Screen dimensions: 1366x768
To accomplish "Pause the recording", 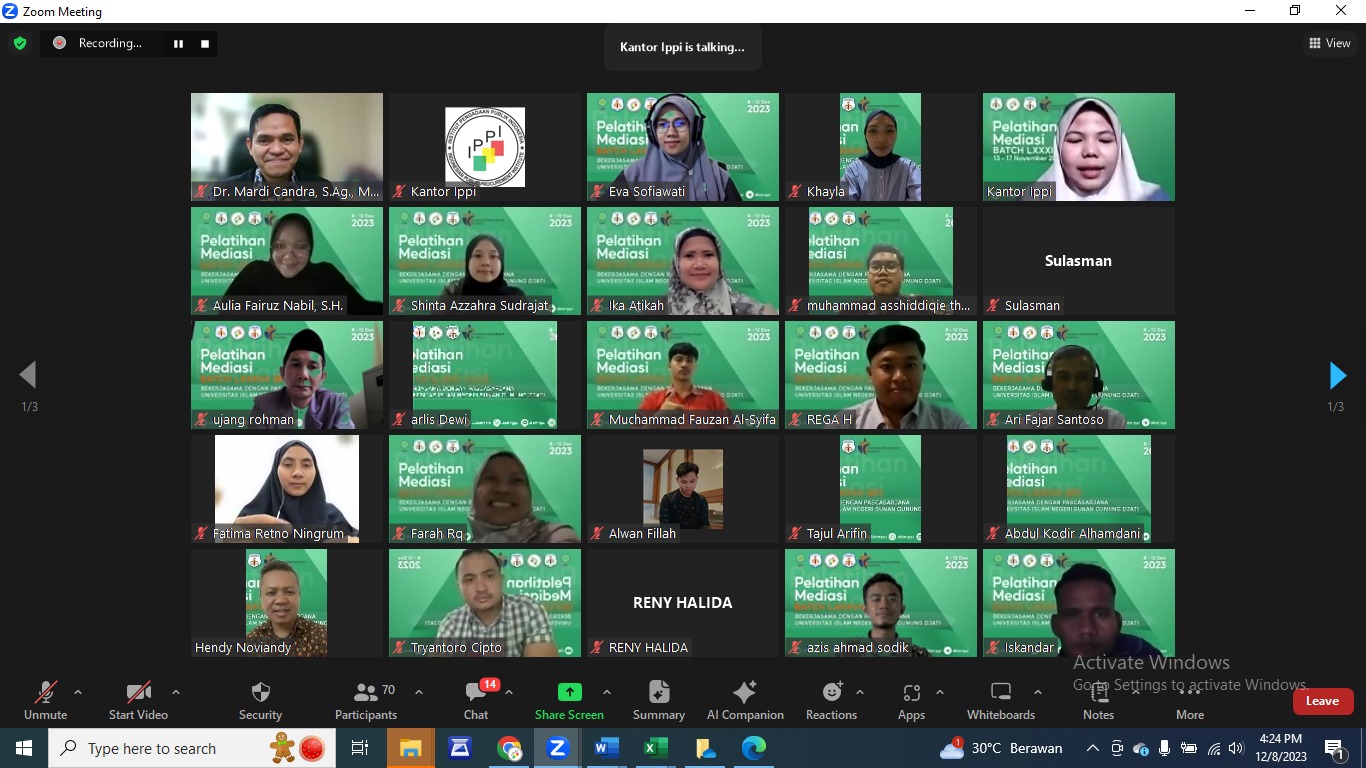I will coord(179,43).
